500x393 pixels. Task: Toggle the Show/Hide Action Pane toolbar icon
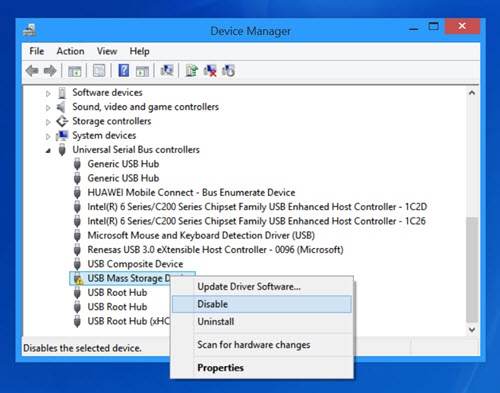[142, 71]
